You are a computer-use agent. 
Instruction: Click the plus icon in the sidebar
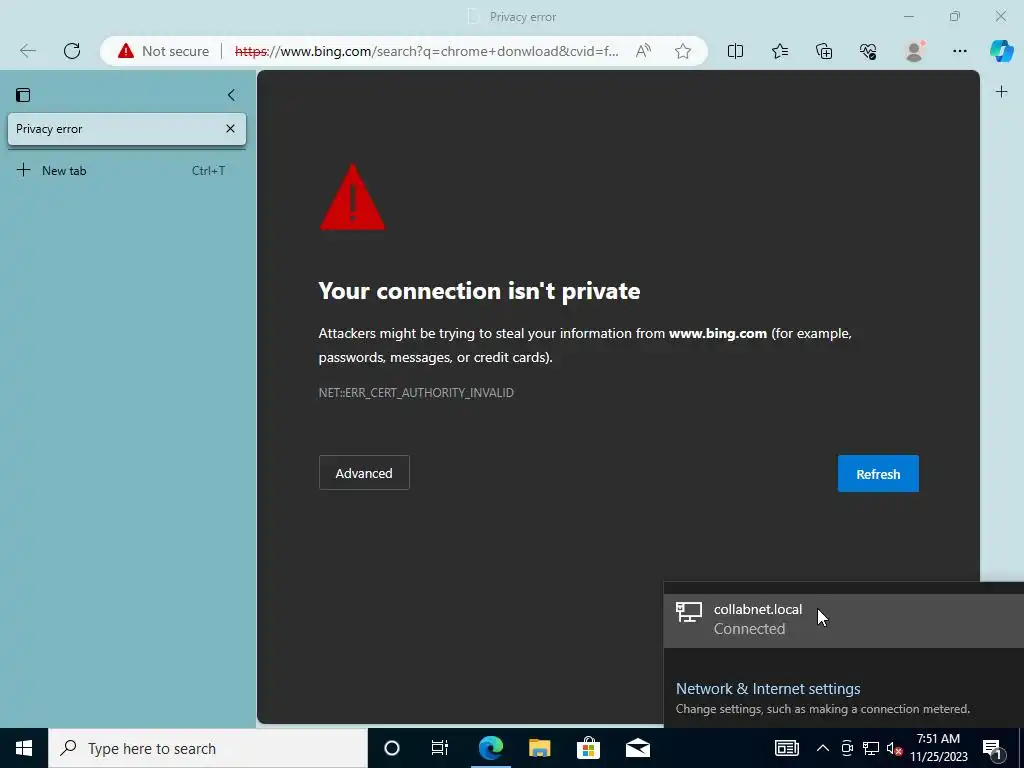pyautogui.click(x=1001, y=92)
